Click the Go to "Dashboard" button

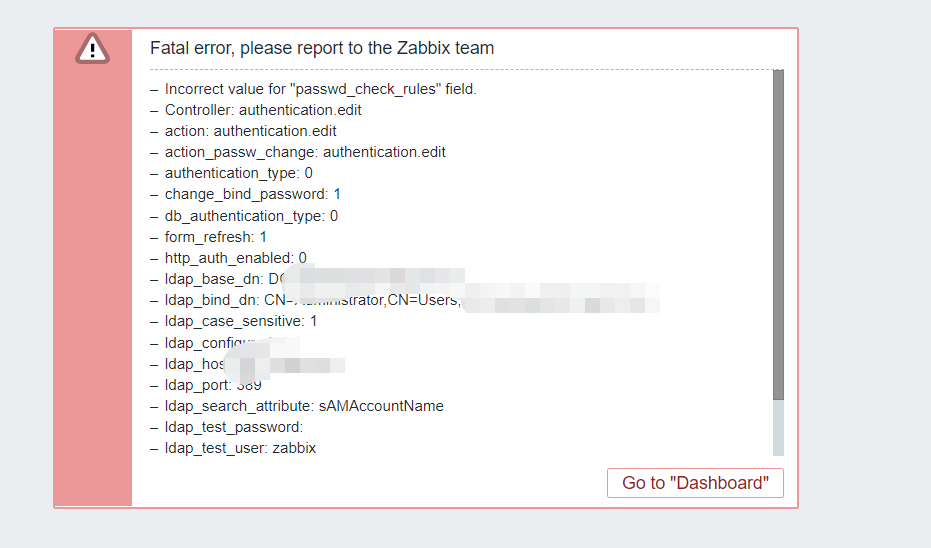[695, 483]
